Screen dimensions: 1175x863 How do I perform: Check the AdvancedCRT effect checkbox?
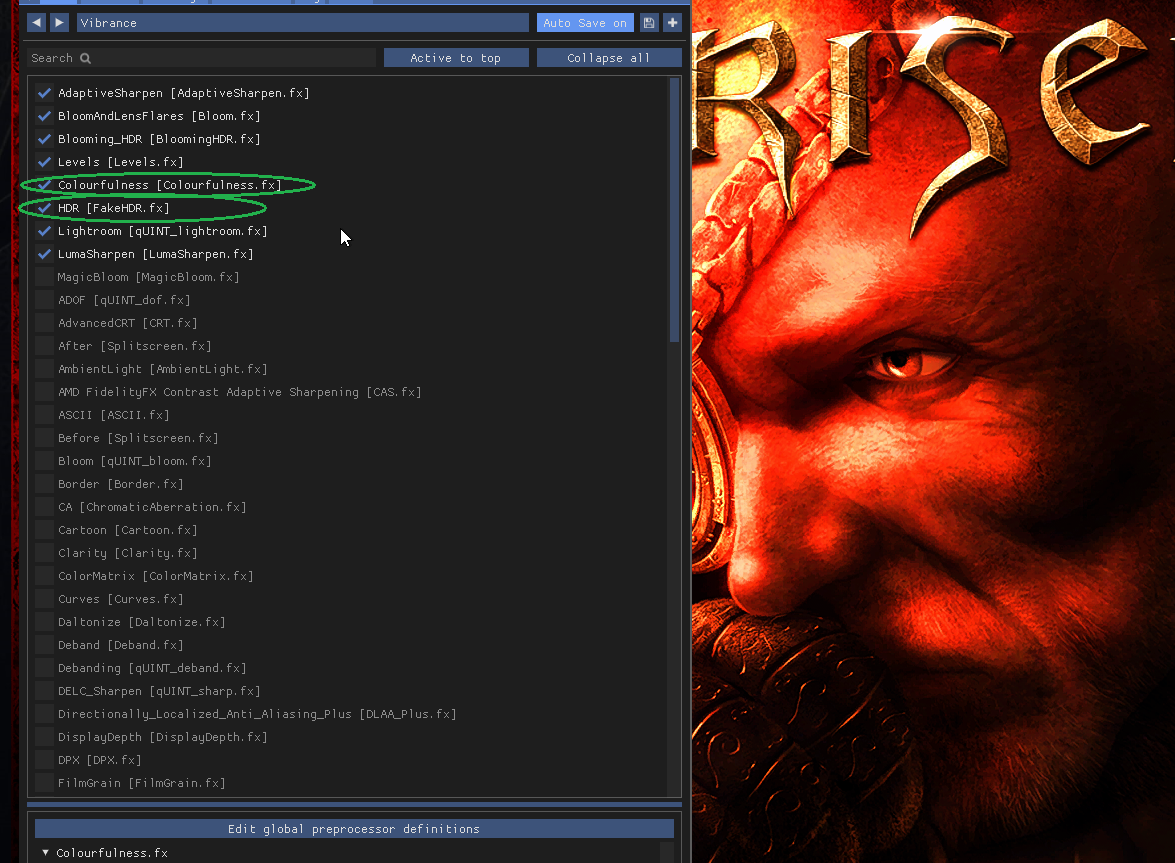coord(44,323)
